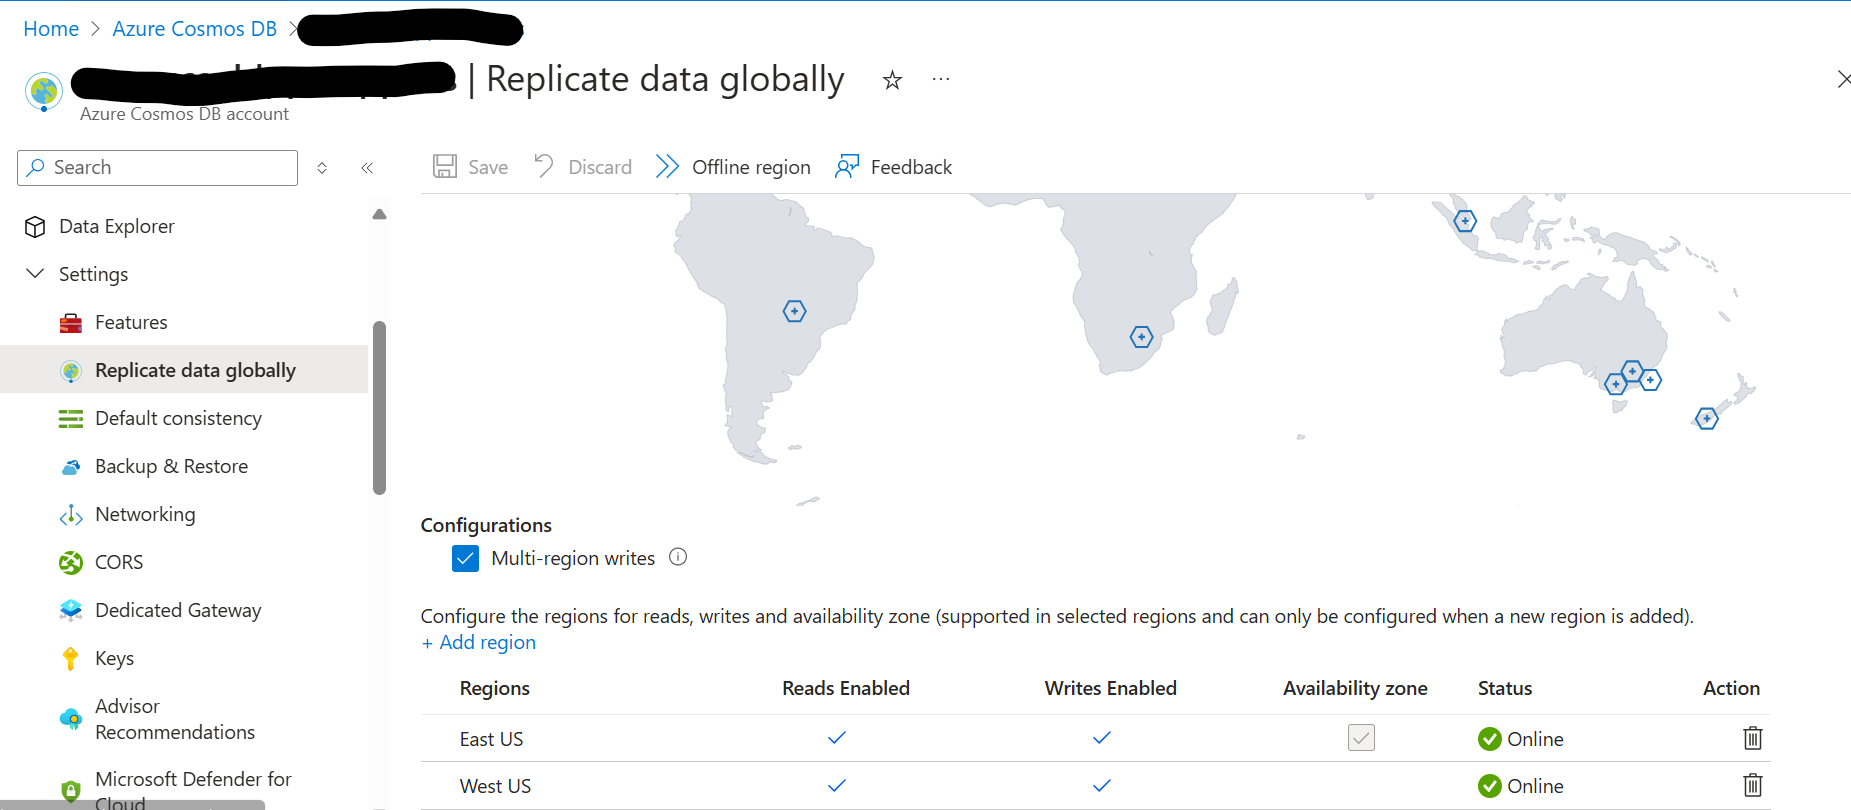Viewport: 1851px width, 810px height.
Task: Click the Cosmos DB account globe icon
Action: (x=44, y=92)
